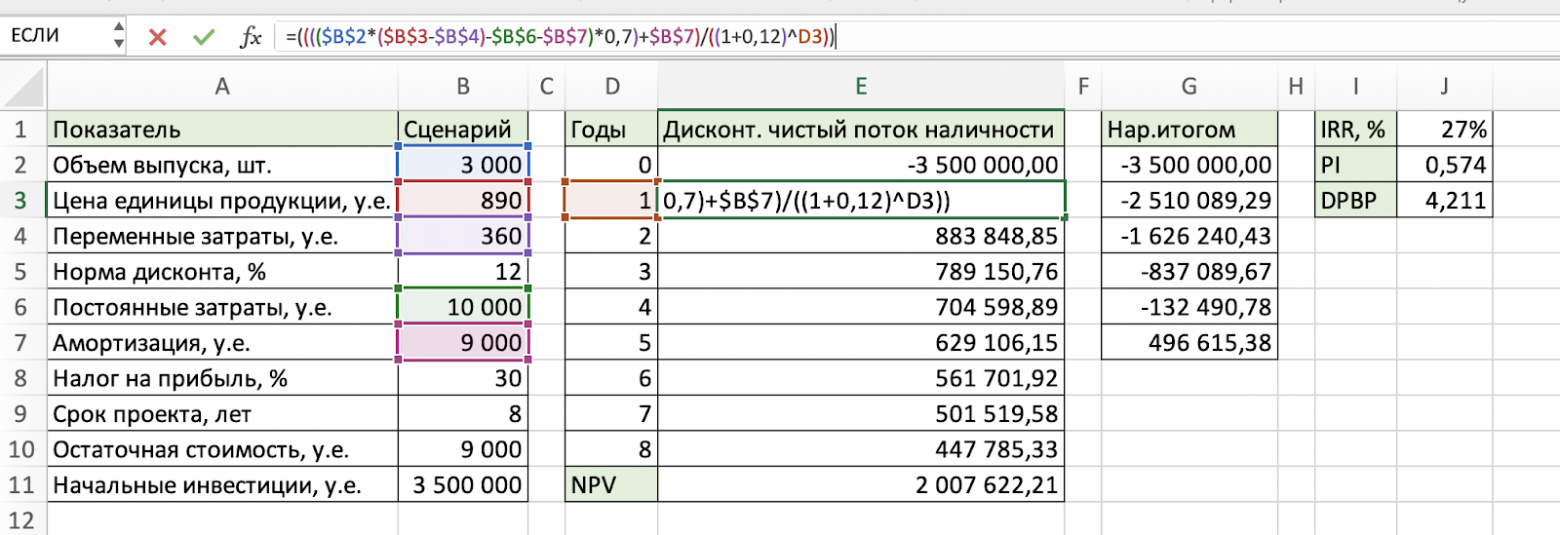Select cell Объем выпуска, шт.
Viewport: 1560px width, 535px height.
pyautogui.click(x=222, y=165)
